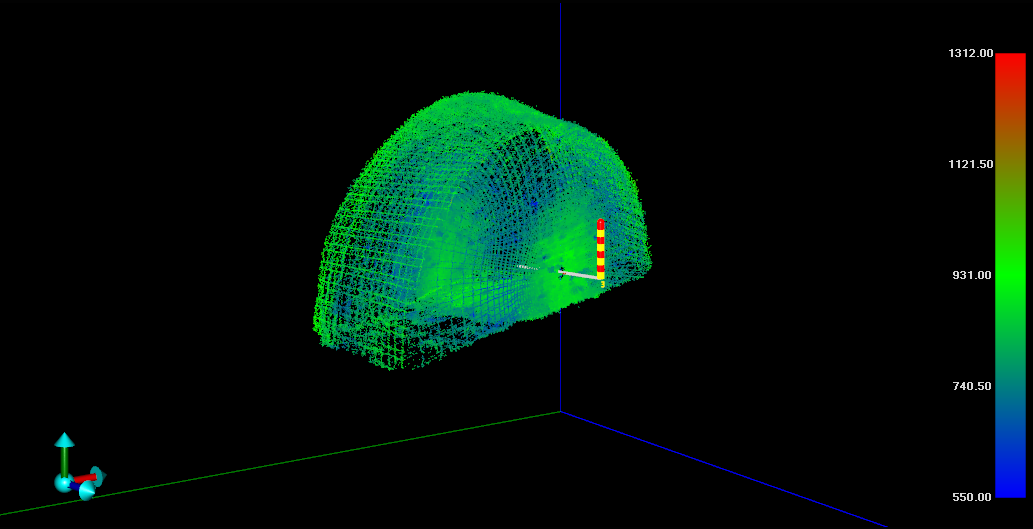1033x529 pixels.
Task: Click the bright green middle of color bar
Action: pyautogui.click(x=1010, y=275)
